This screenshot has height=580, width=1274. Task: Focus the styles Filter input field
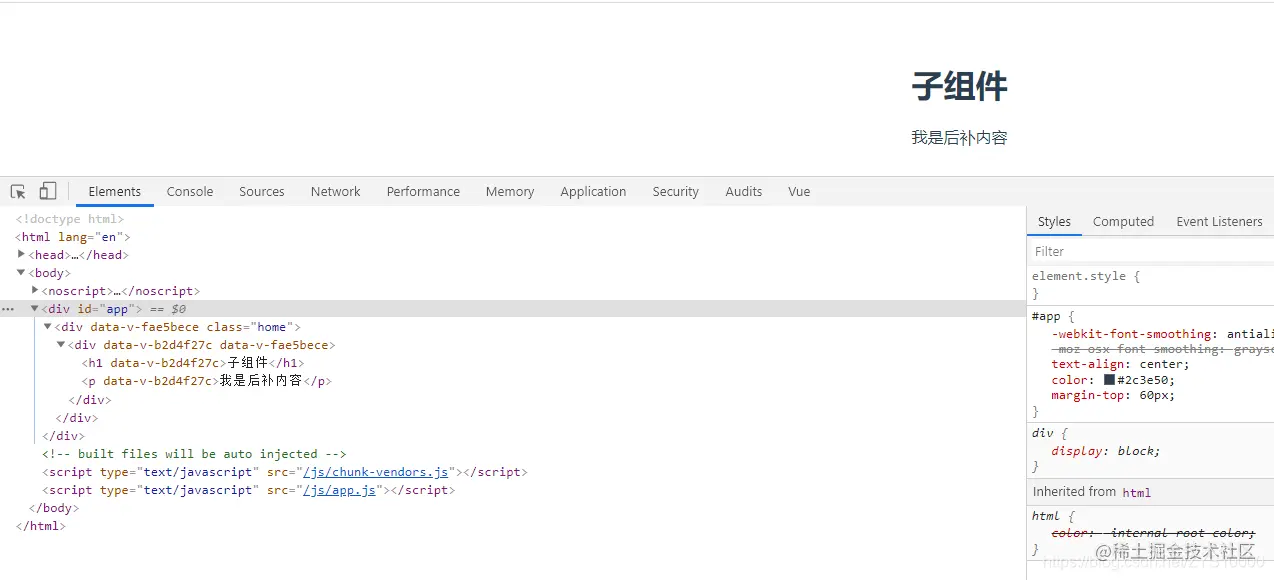click(1151, 251)
